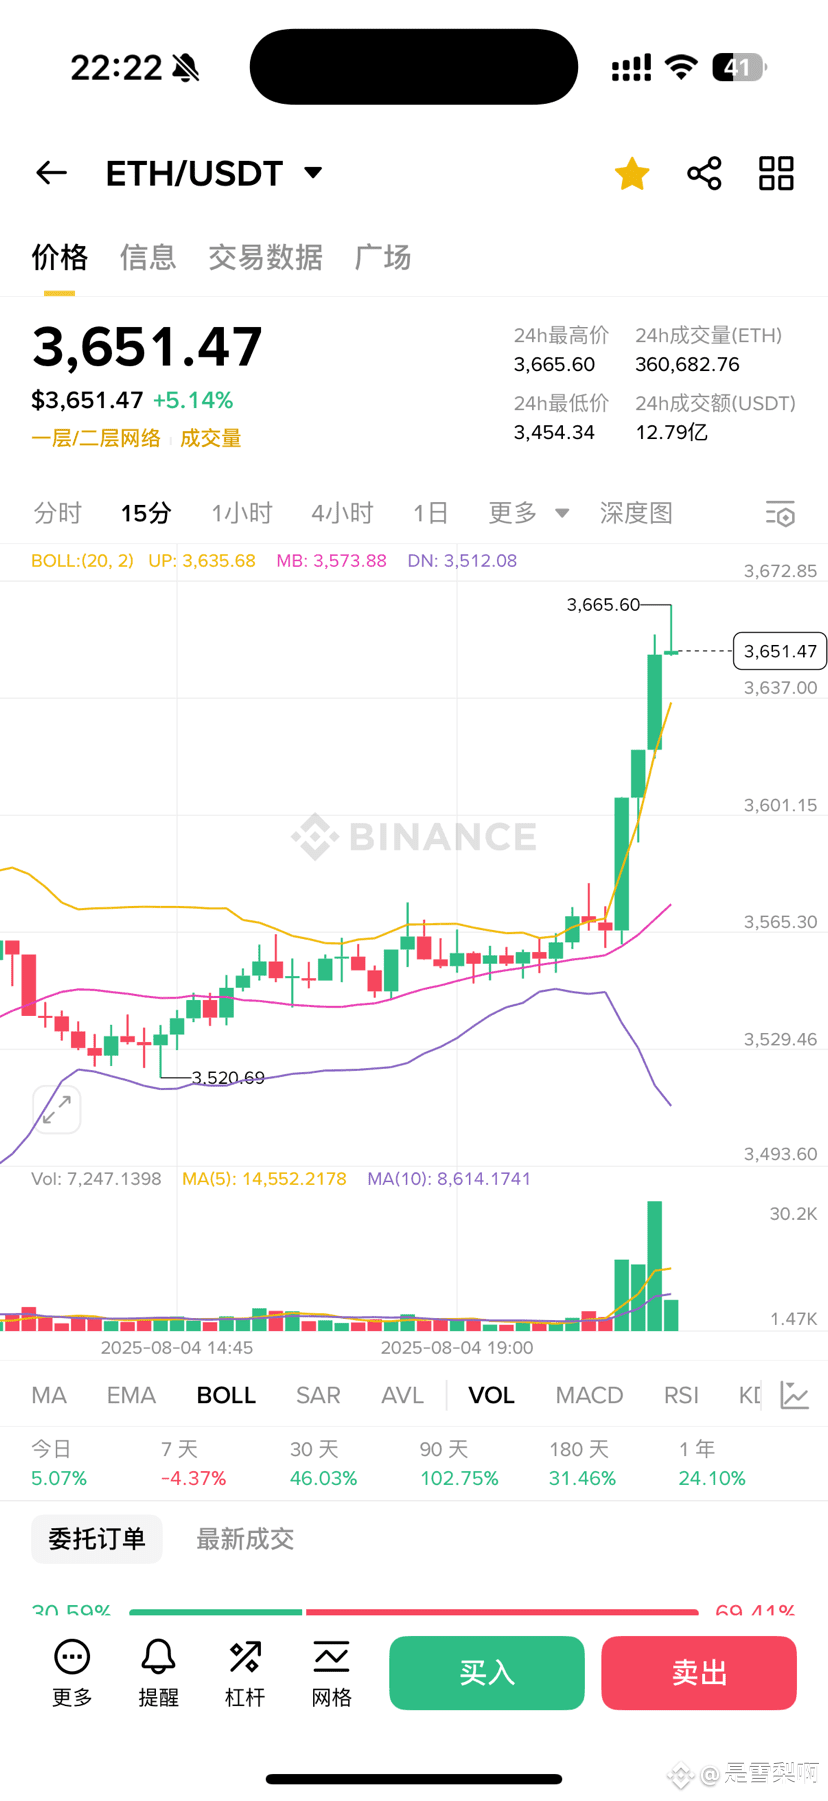Tap 24h成交额 value 12.79亿
The image size is (828, 1801).
point(672,433)
